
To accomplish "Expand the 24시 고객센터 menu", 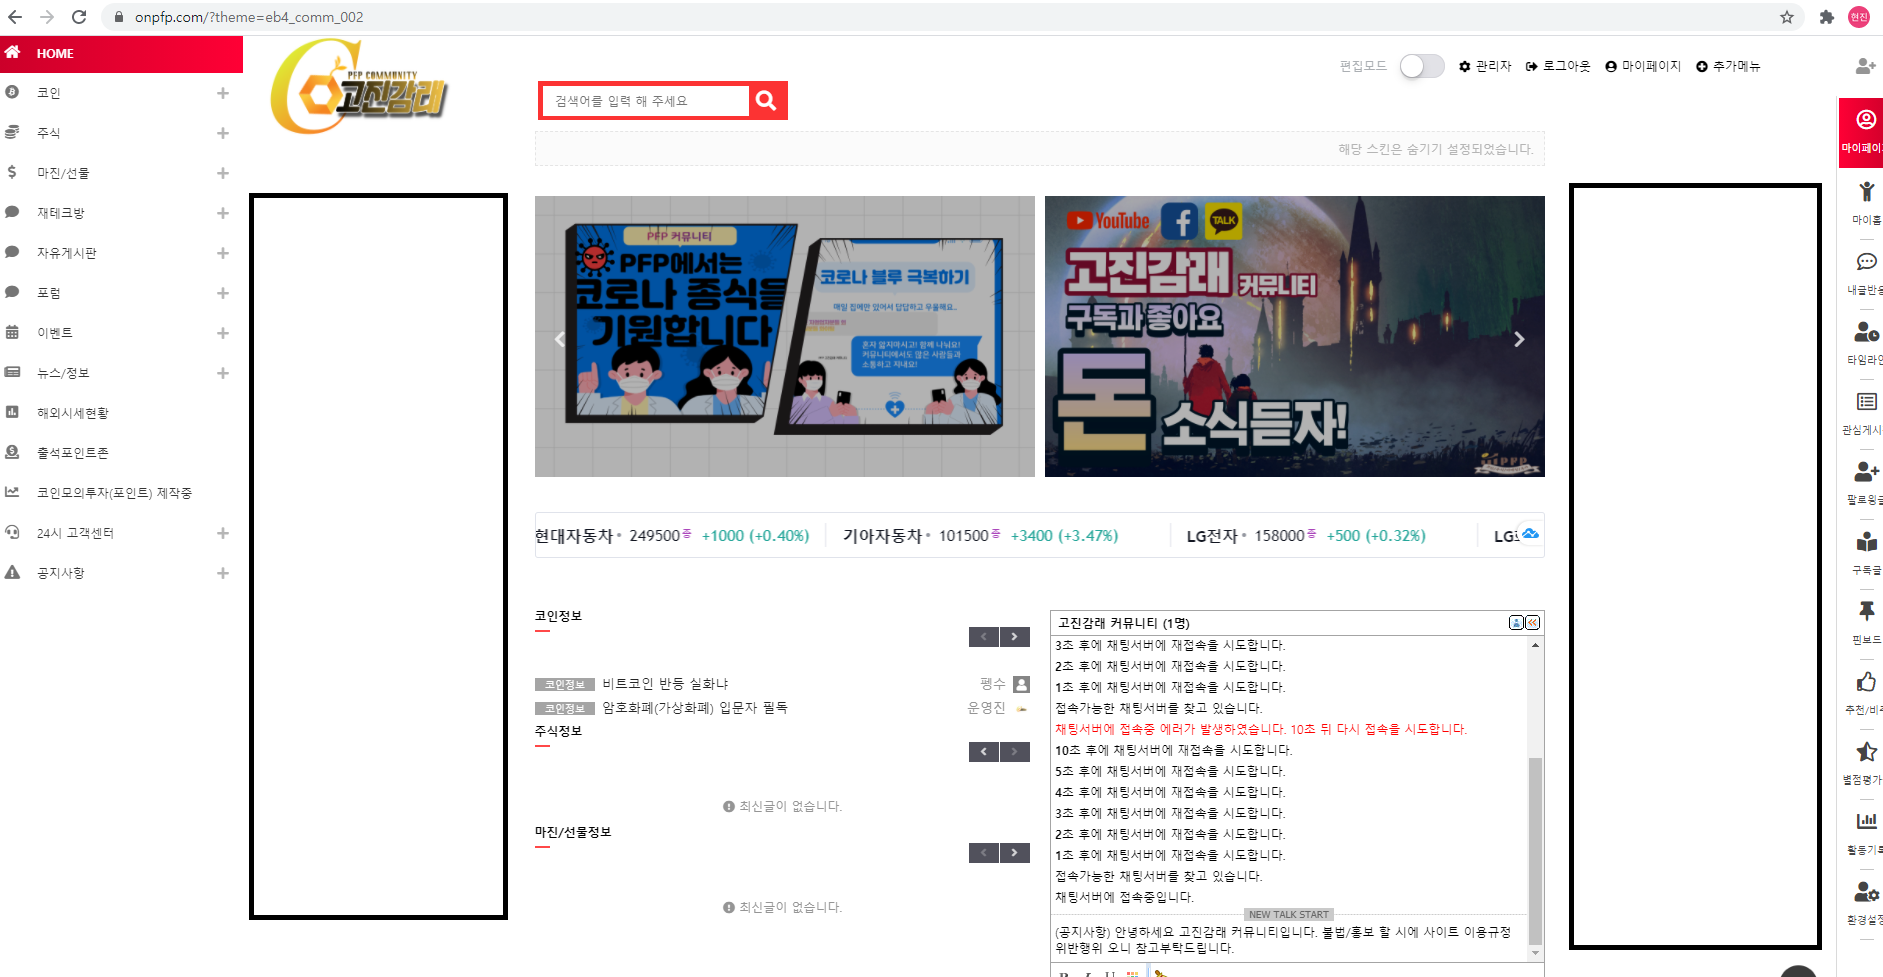I will coord(223,533).
